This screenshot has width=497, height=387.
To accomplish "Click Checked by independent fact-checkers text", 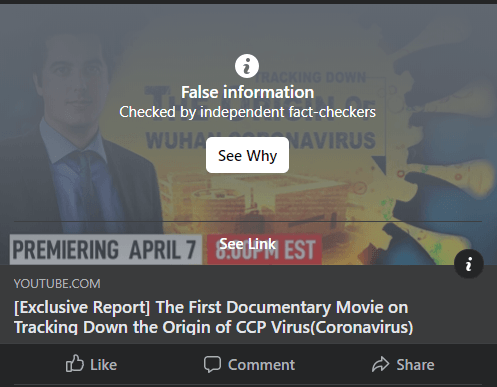I will coord(247,112).
